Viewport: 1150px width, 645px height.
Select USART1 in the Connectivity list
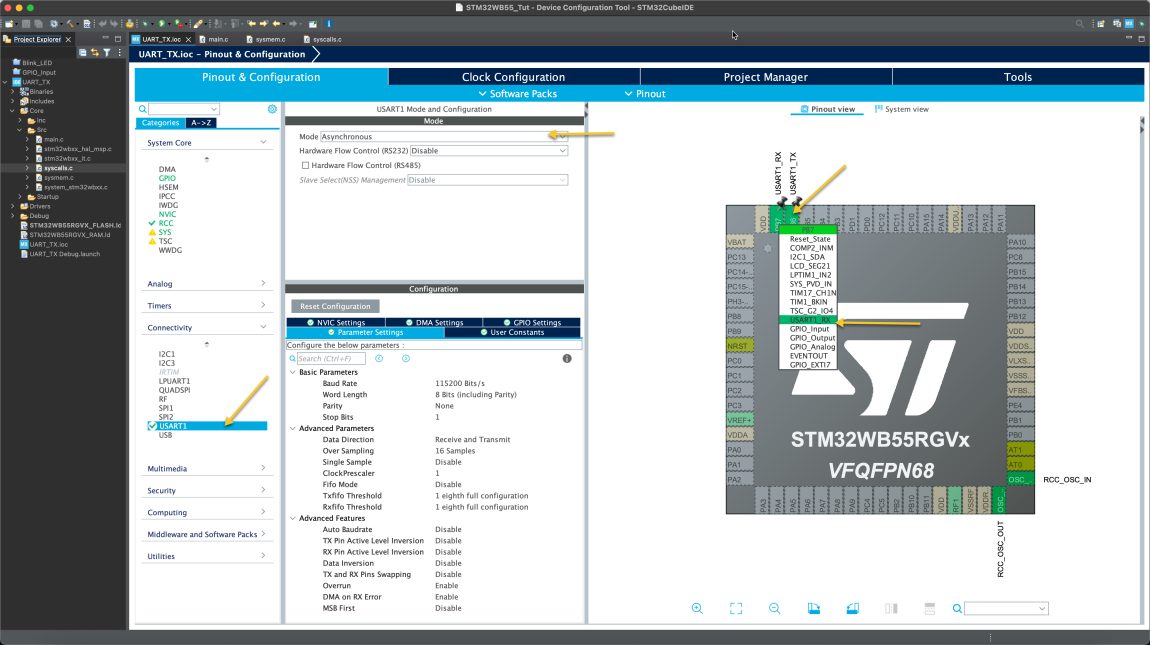click(170, 424)
